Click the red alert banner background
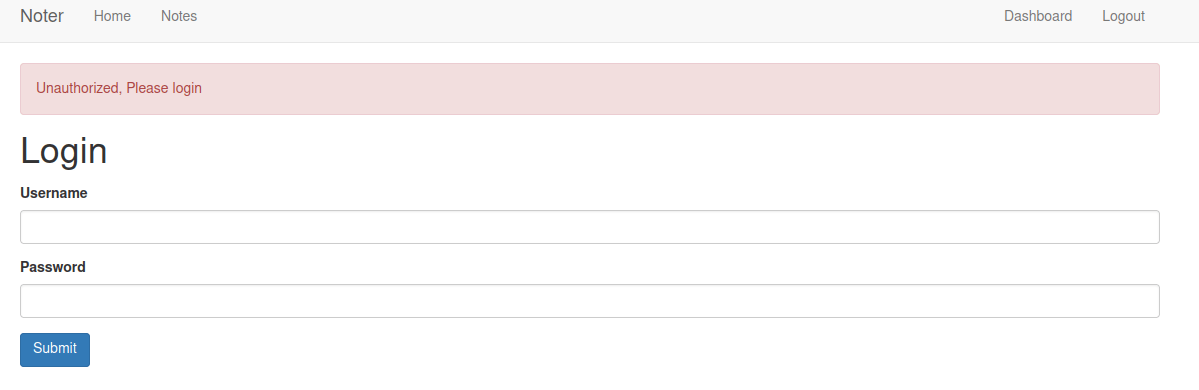The width and height of the screenshot is (1199, 390). tap(590, 89)
